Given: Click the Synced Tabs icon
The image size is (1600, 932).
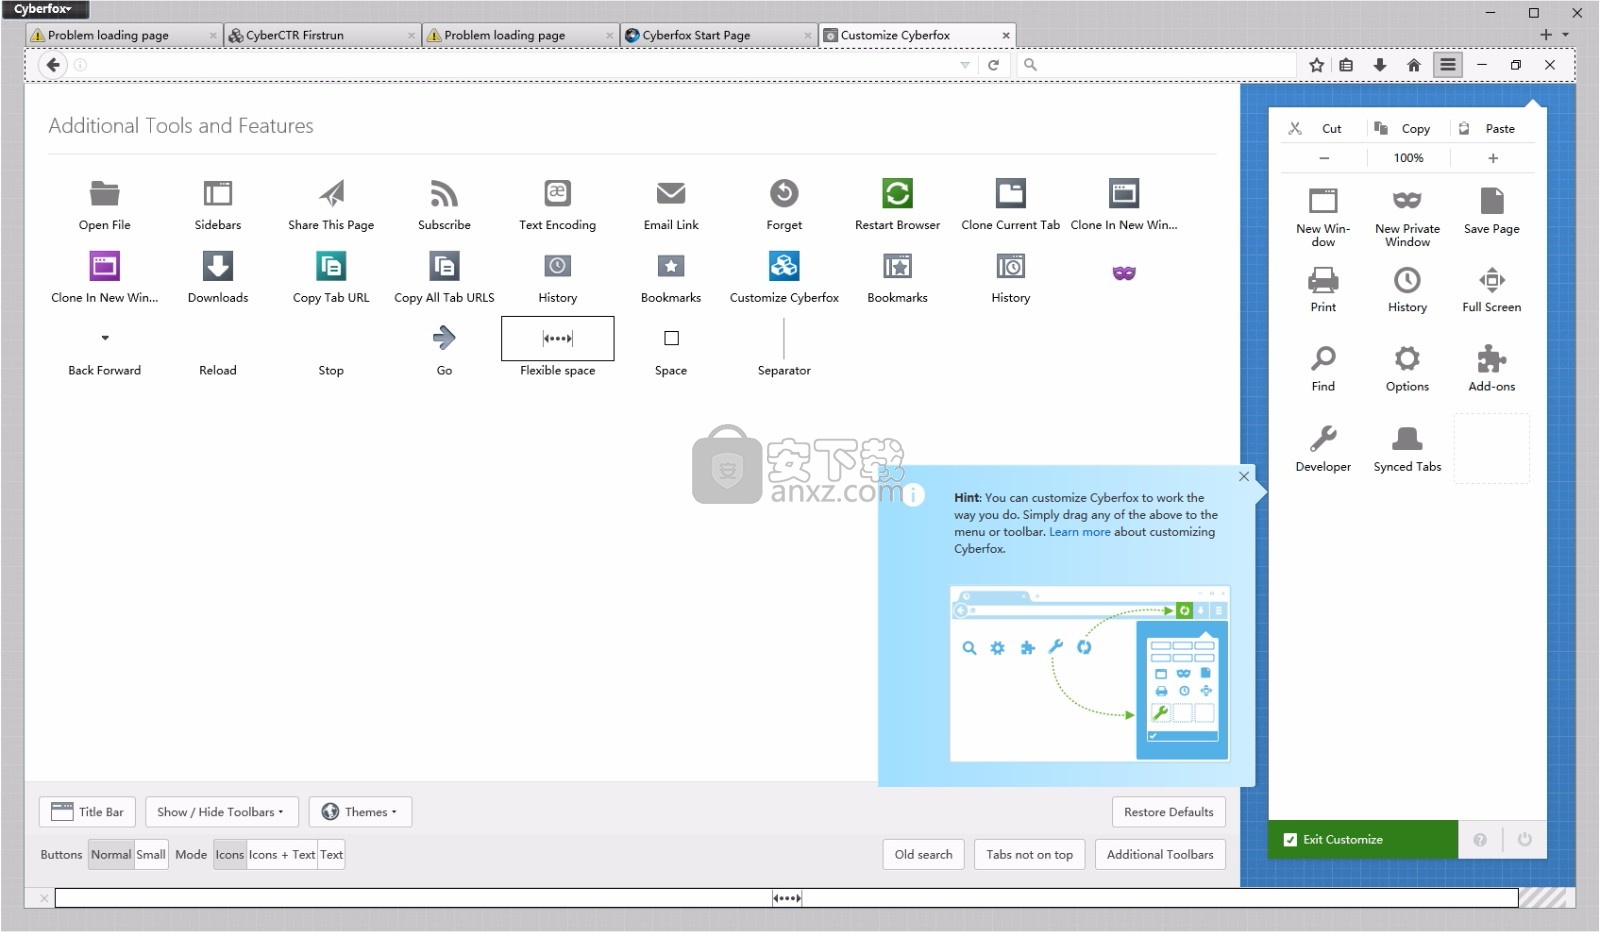Looking at the screenshot, I should tap(1407, 438).
